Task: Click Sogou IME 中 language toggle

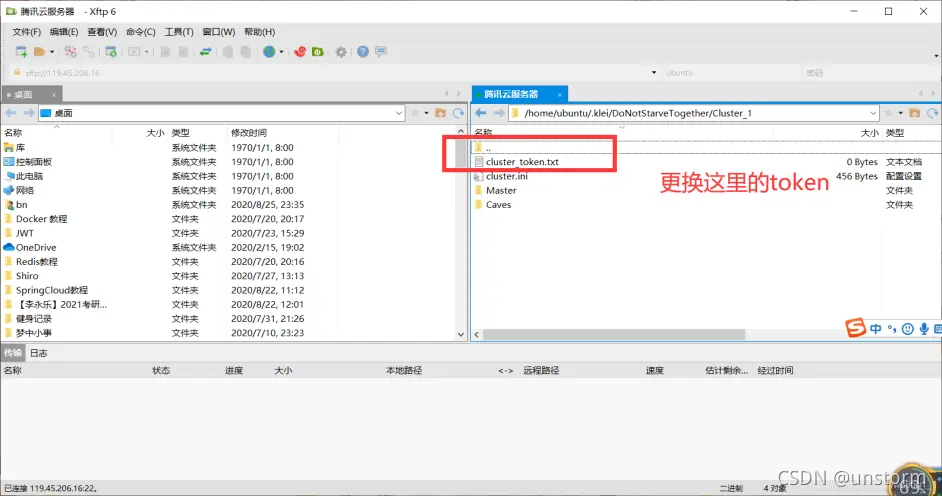Action: tap(875, 328)
